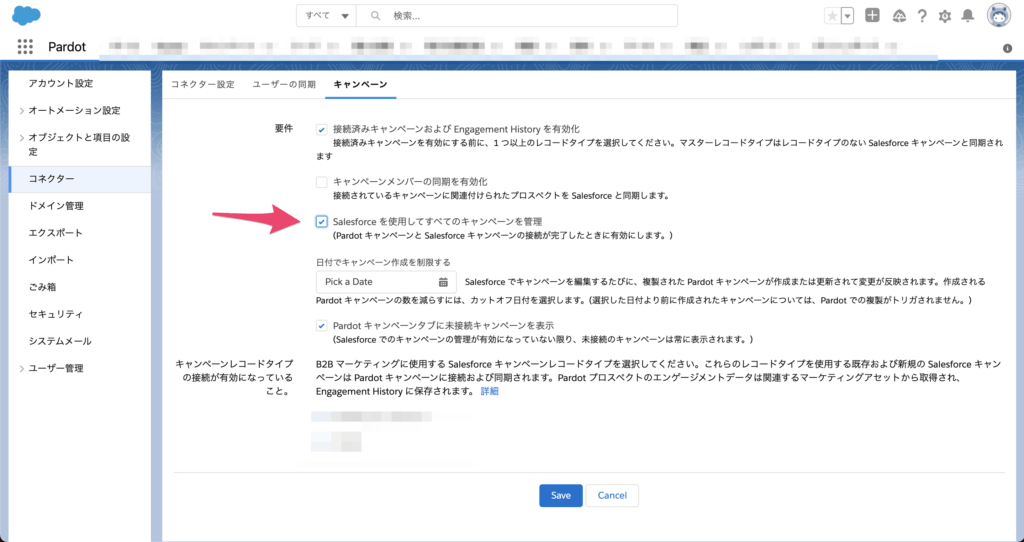Image resolution: width=1024 pixels, height=542 pixels.
Task: Open エクスポート in sidebar
Action: click(x=56, y=233)
